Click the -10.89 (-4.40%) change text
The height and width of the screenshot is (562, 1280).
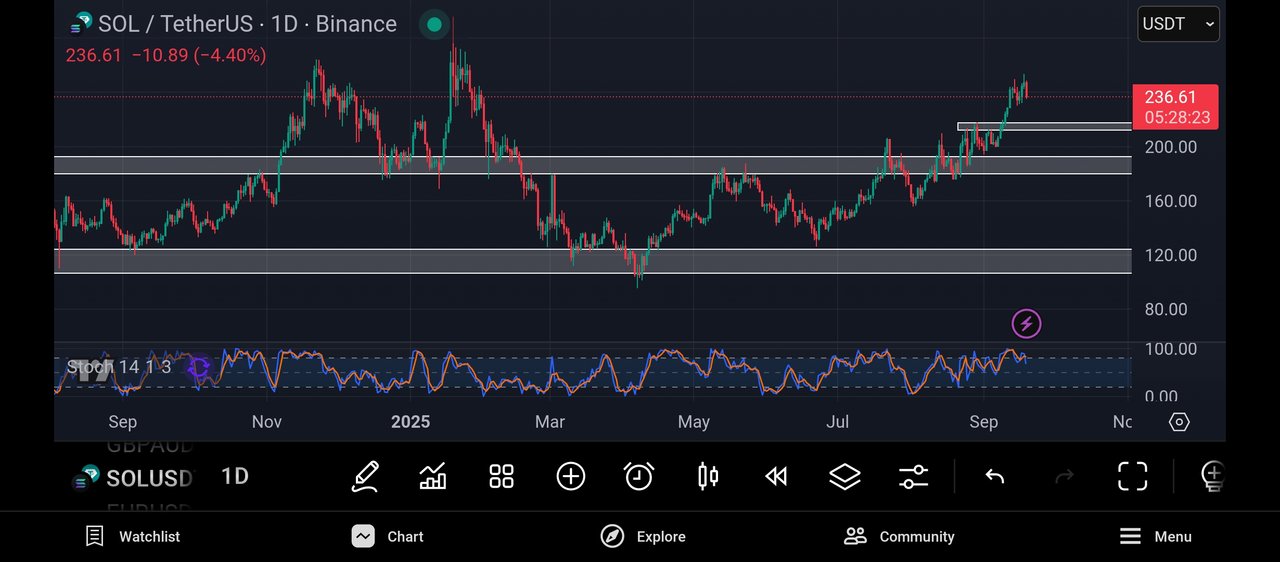tap(198, 56)
